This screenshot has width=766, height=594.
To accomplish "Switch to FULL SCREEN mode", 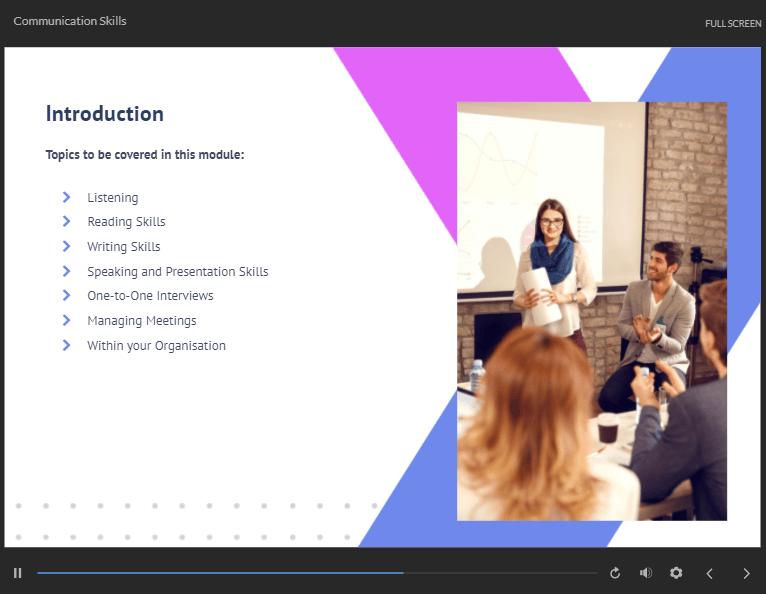I will [x=733, y=23].
